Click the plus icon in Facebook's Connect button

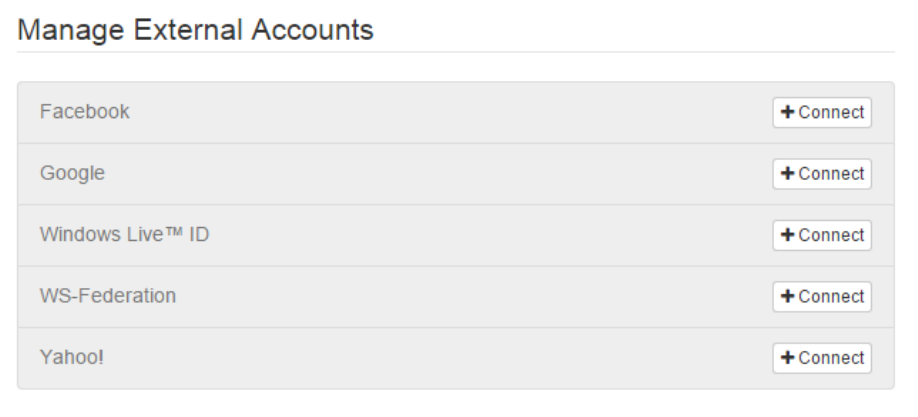click(x=788, y=113)
